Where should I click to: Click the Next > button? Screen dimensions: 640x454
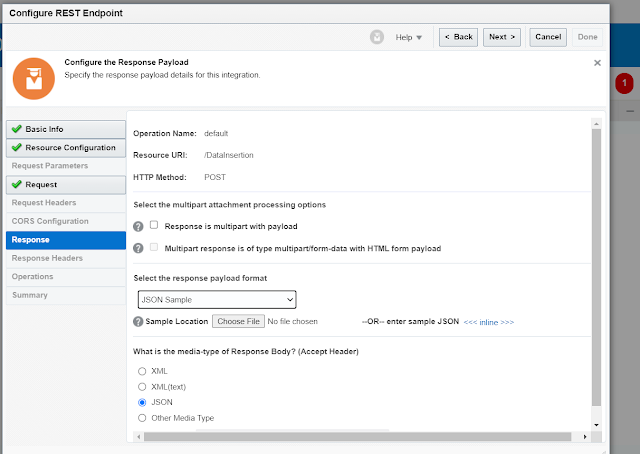pos(502,37)
